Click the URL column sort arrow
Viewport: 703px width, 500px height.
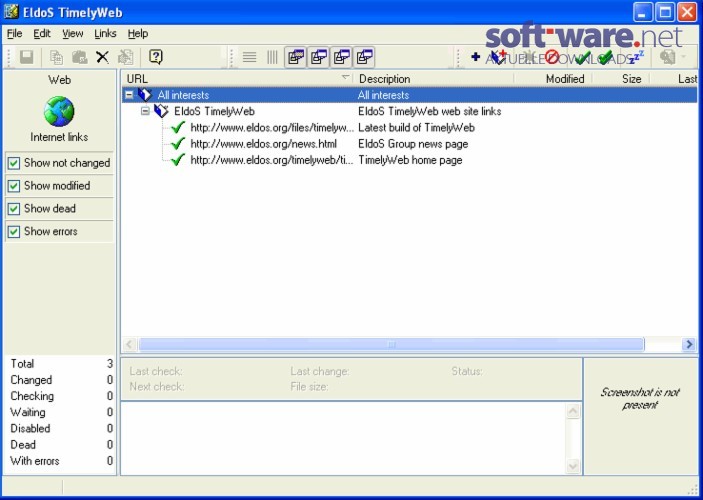coord(345,78)
